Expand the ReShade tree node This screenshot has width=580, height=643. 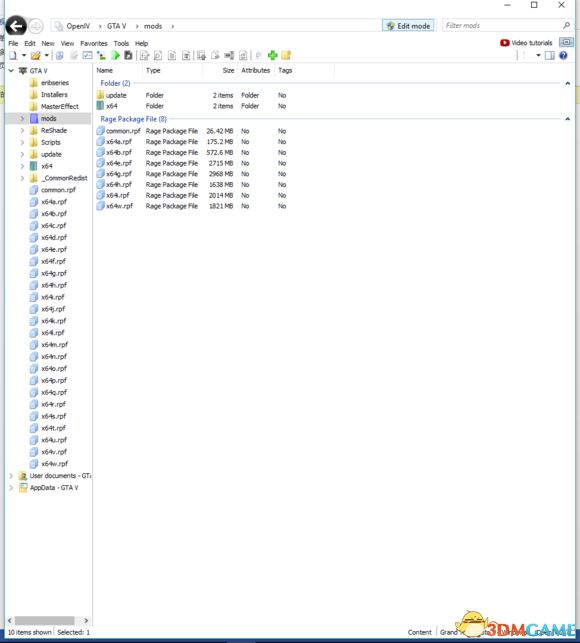[x=23, y=130]
